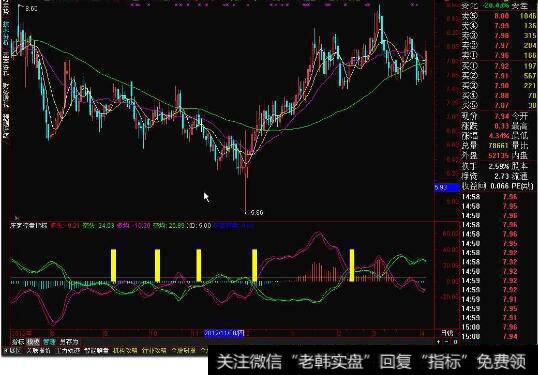Select the 卖① 7.96 ask row

click(499, 55)
